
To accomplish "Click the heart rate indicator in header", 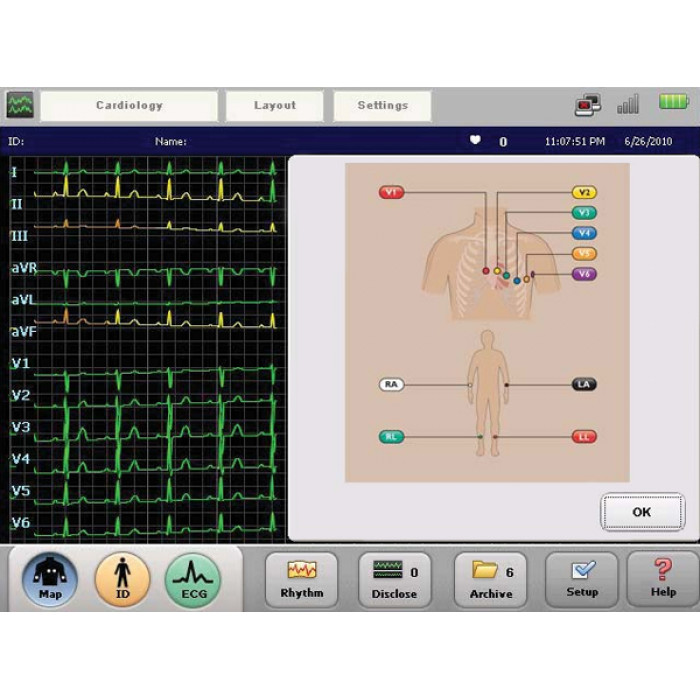I will (x=476, y=141).
